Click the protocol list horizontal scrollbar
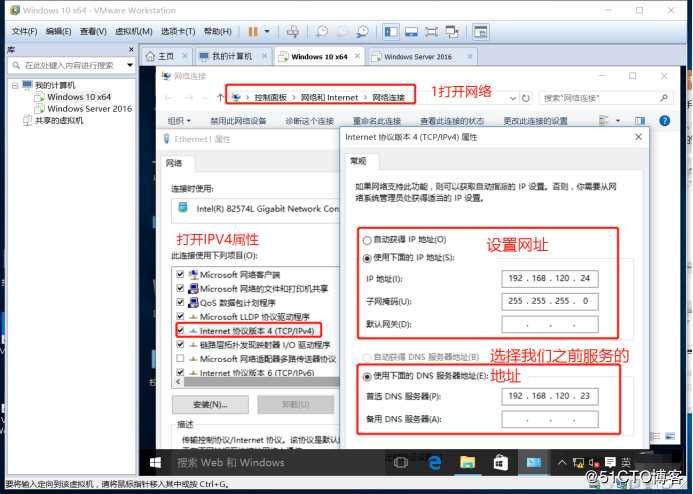Viewport: 693px width, 494px height. click(261, 381)
